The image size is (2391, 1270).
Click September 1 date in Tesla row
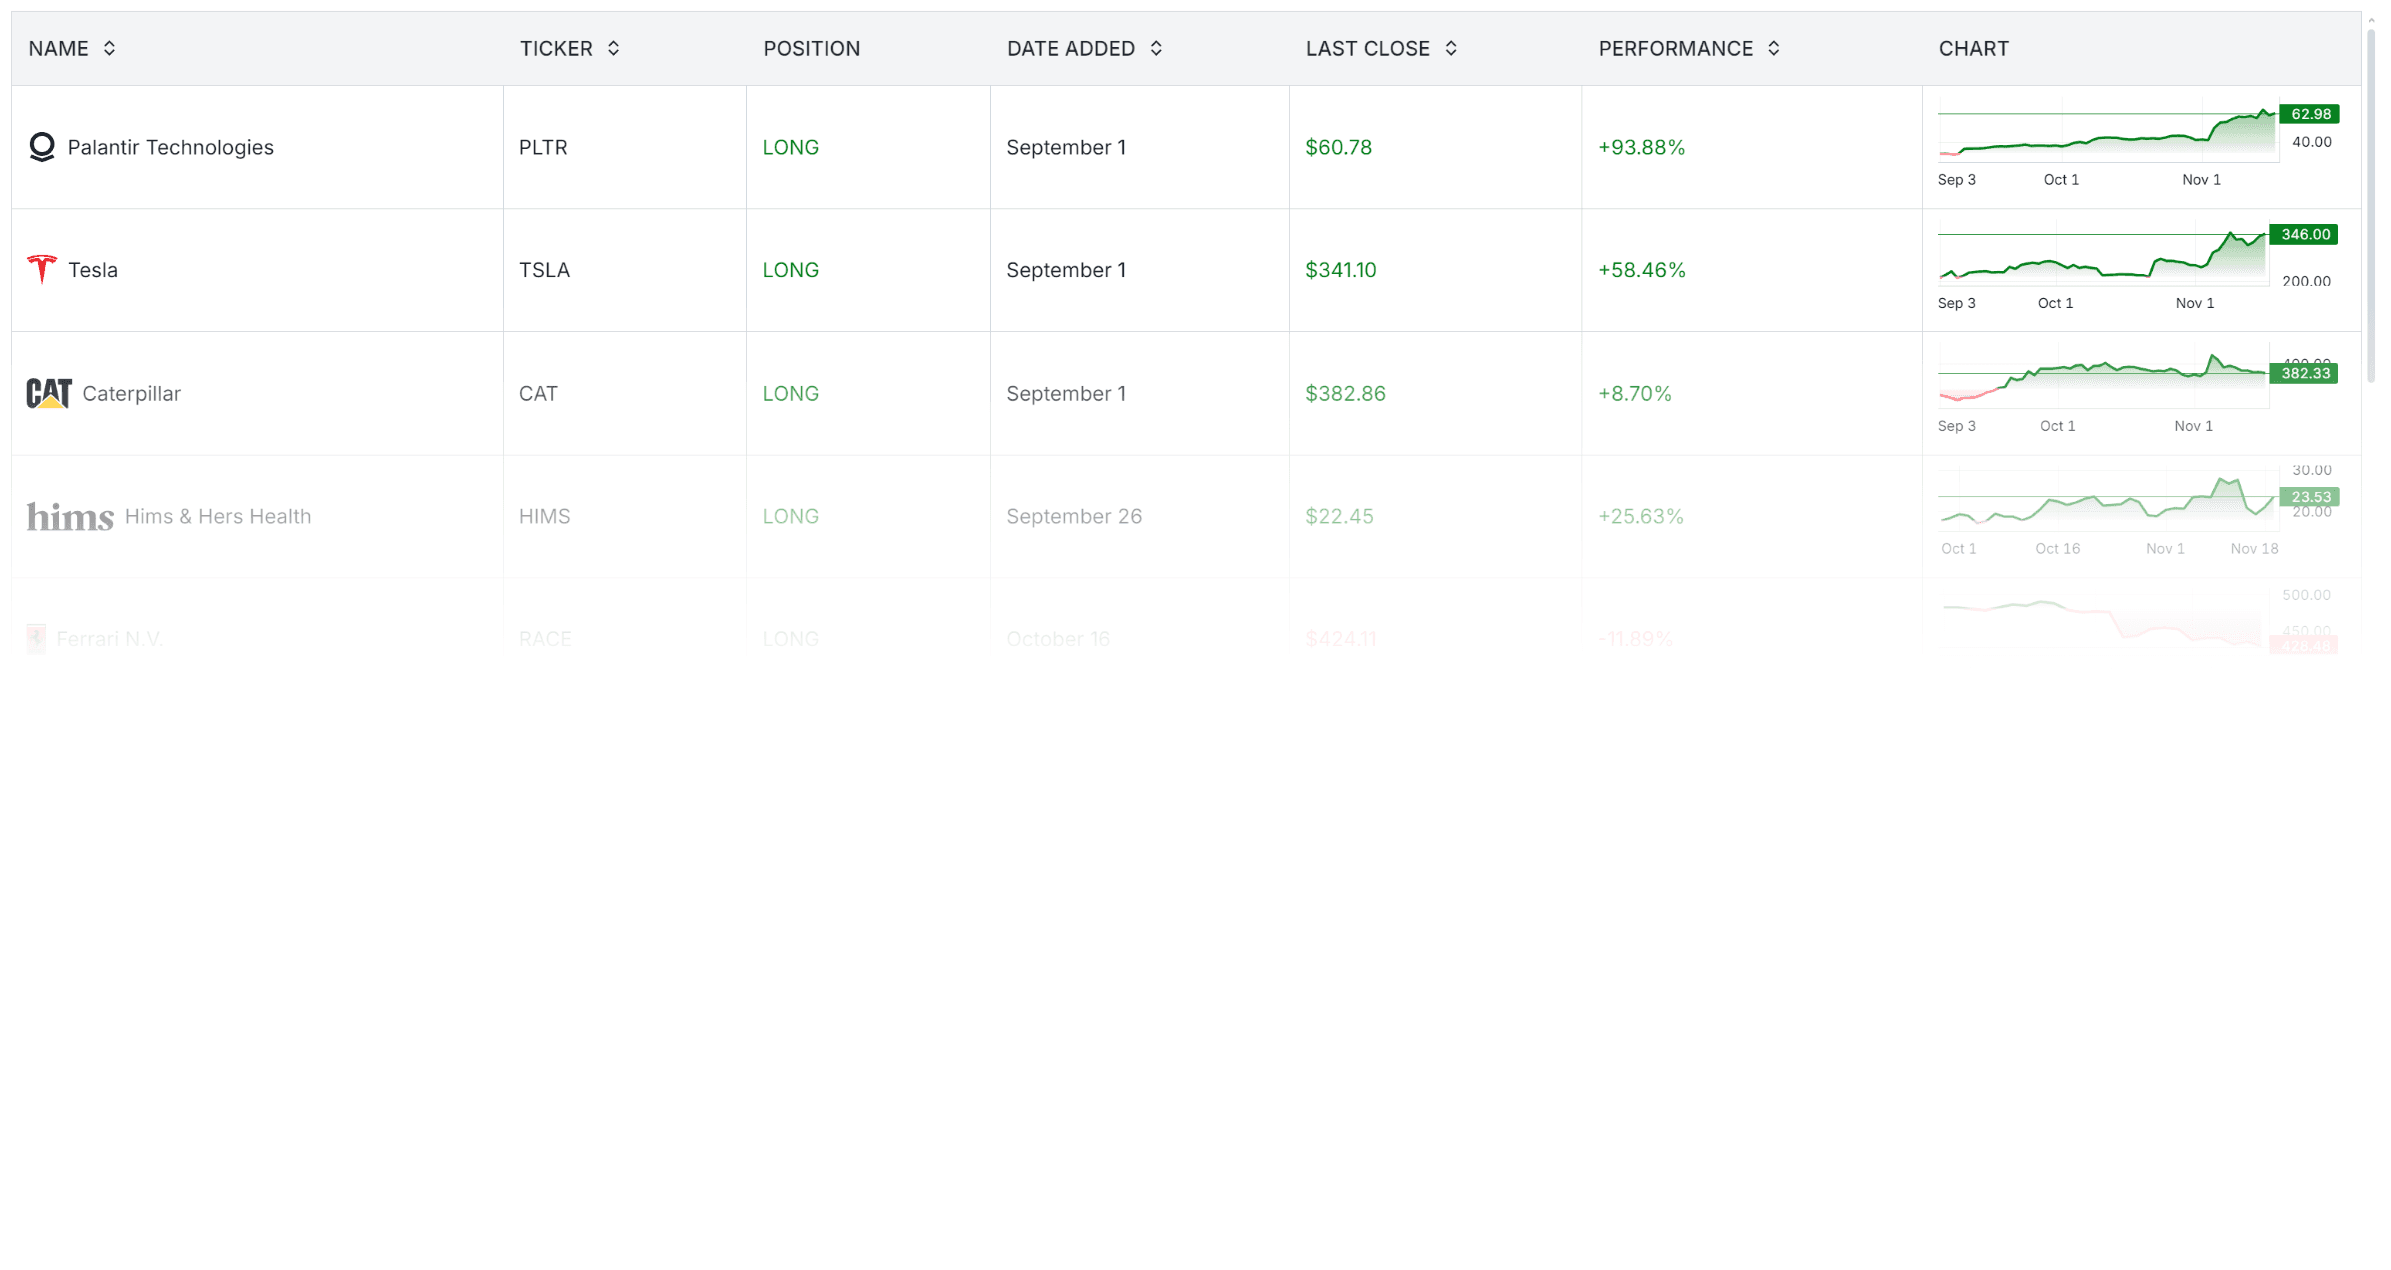(1066, 270)
